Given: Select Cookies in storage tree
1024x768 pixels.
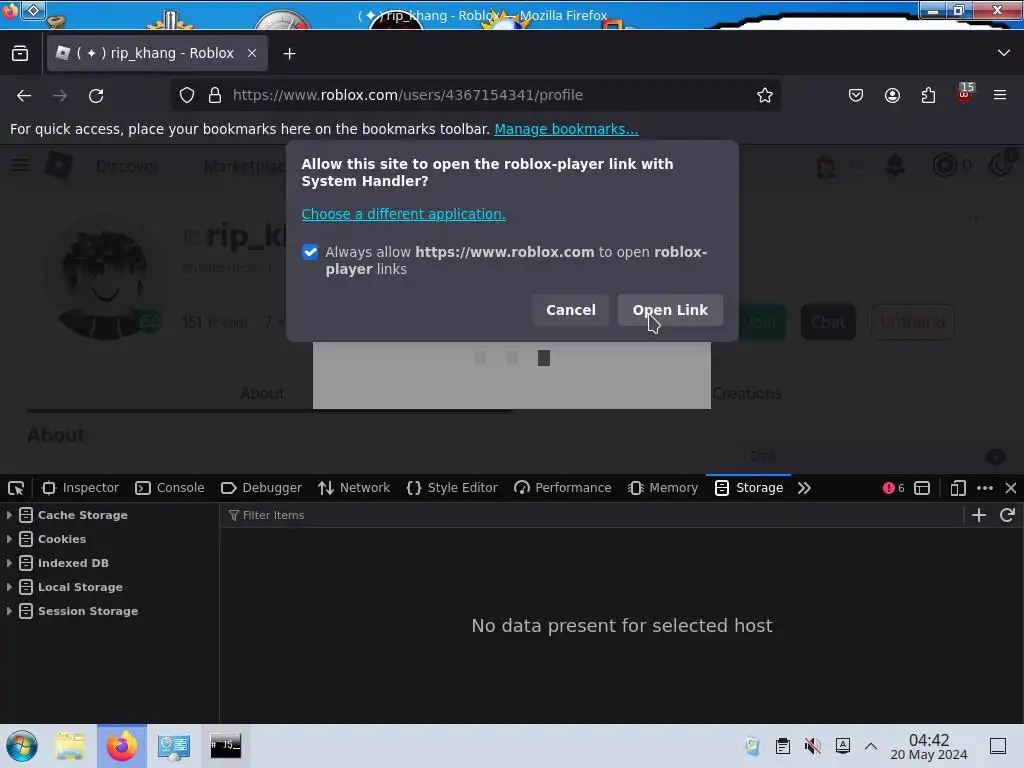Looking at the screenshot, I should pyautogui.click(x=61, y=539).
